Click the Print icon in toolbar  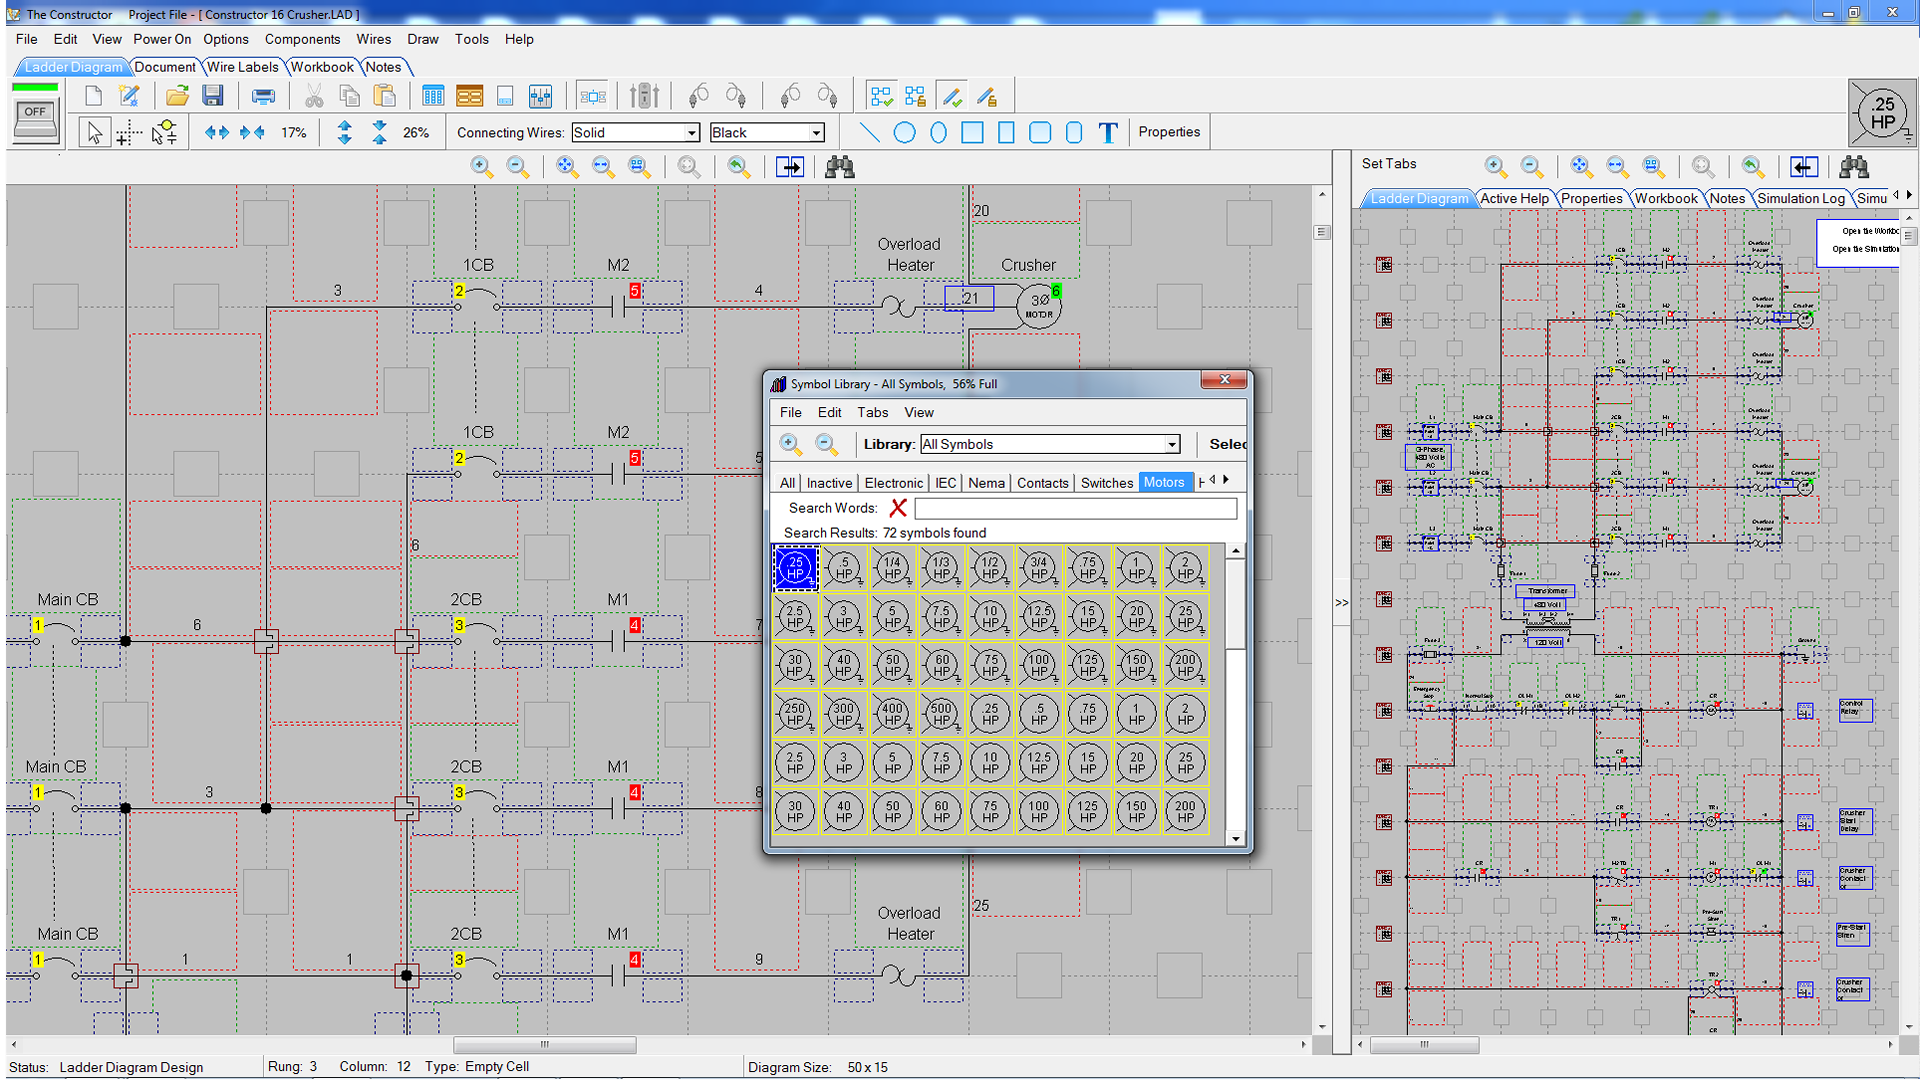coord(263,96)
